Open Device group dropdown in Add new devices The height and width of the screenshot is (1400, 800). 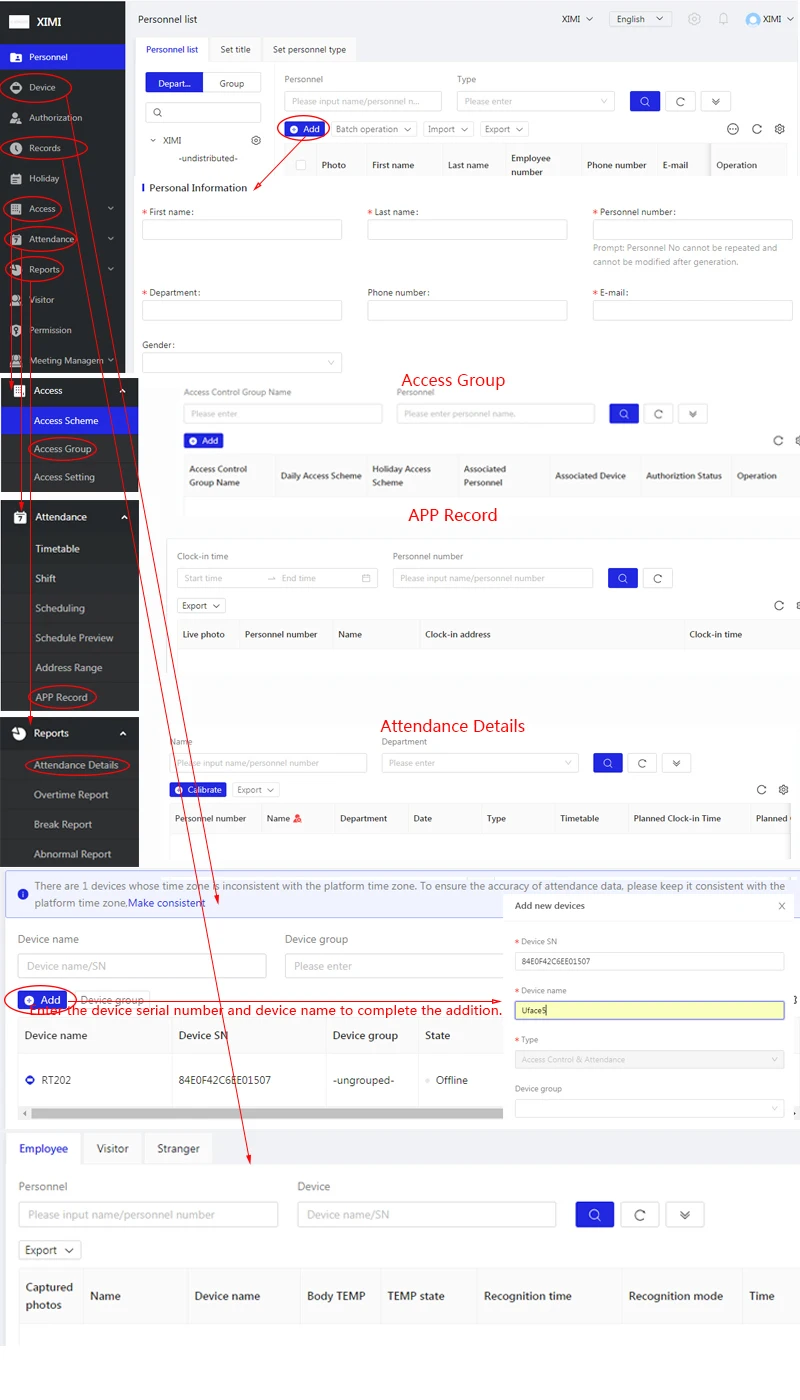tap(649, 1108)
